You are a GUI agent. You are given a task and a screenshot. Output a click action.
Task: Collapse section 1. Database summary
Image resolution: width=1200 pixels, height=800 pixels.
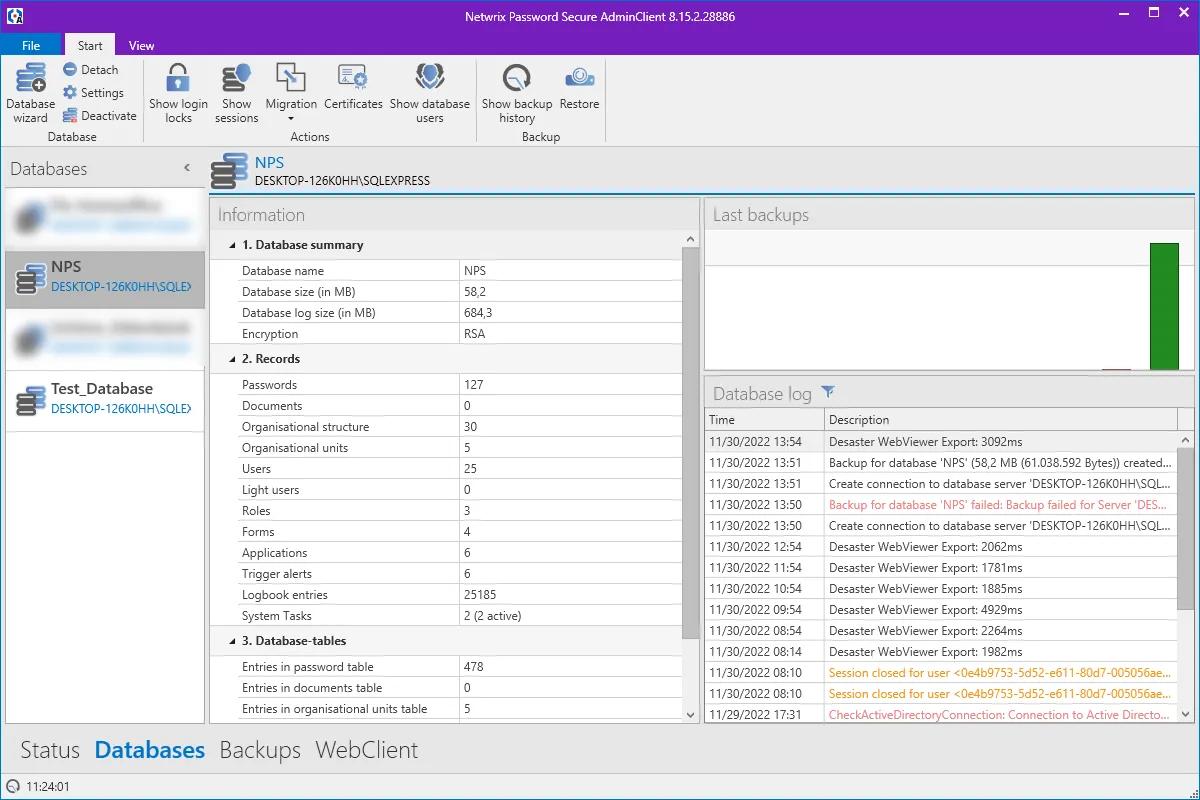(234, 245)
